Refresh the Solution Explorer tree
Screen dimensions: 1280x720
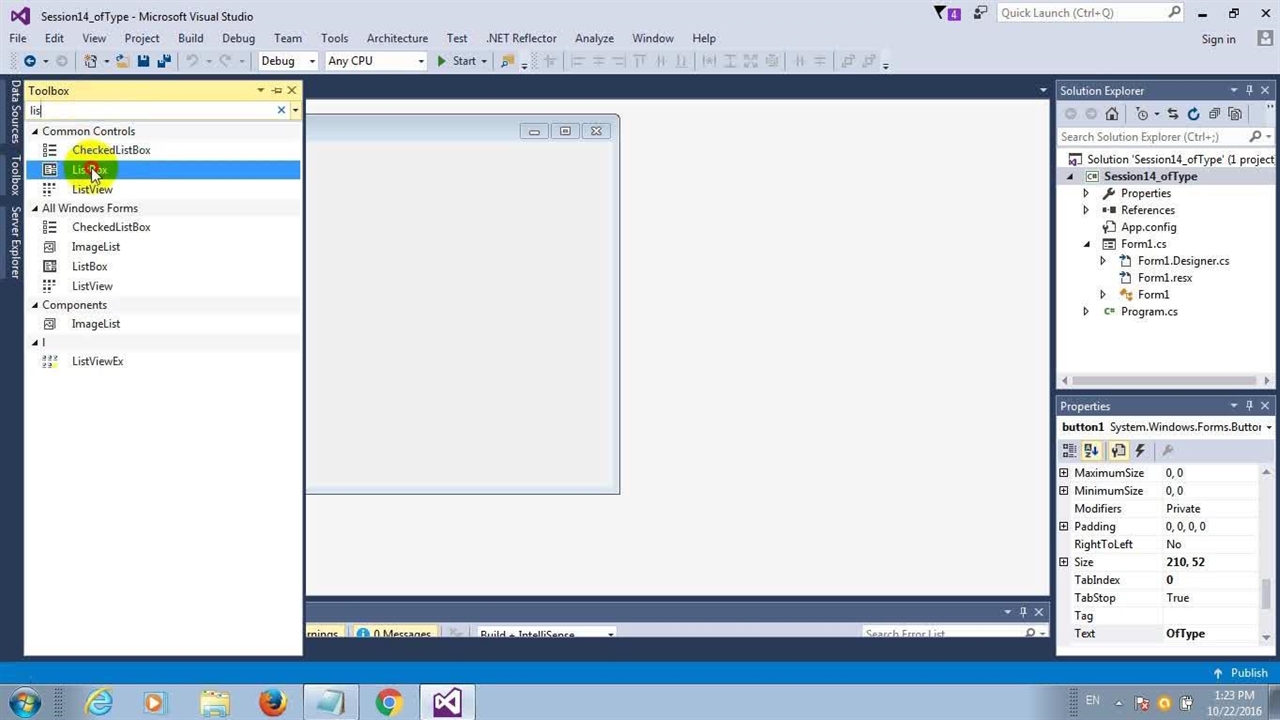point(1193,114)
